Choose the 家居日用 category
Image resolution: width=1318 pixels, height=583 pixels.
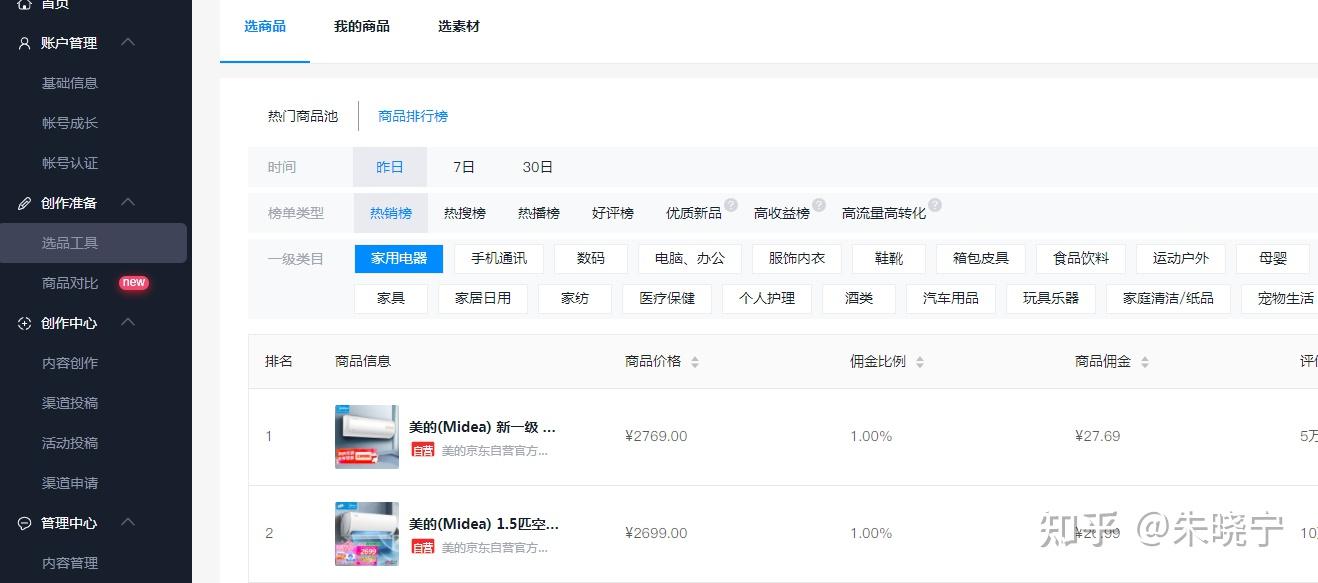[x=483, y=298]
